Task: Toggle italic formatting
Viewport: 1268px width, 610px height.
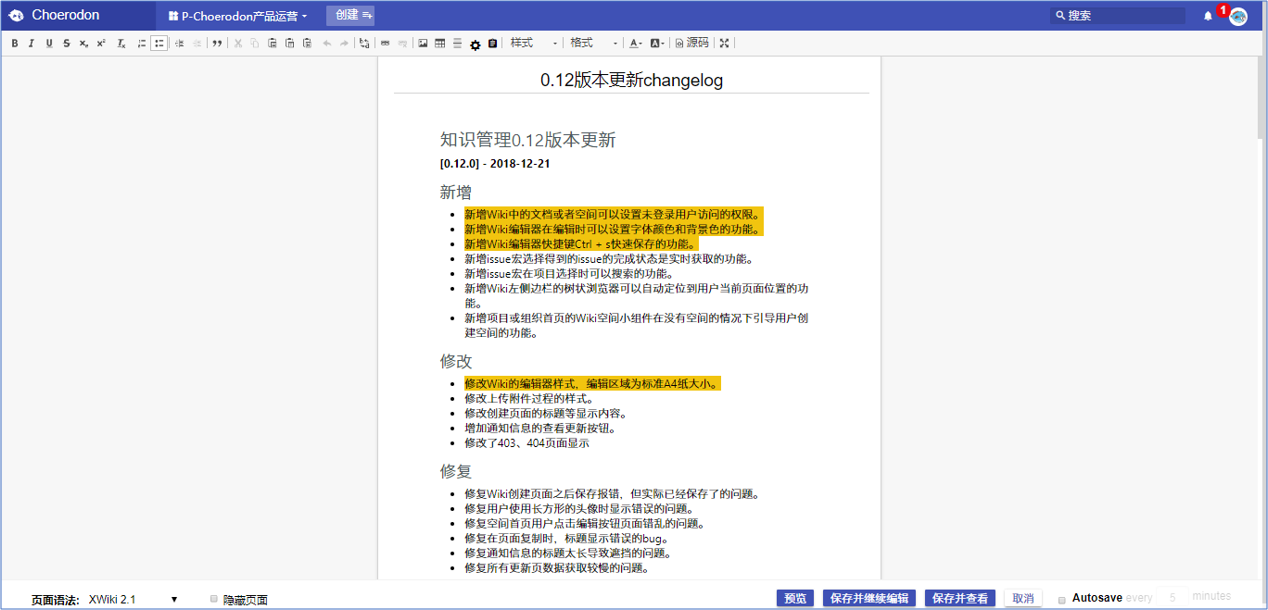Action: (32, 43)
